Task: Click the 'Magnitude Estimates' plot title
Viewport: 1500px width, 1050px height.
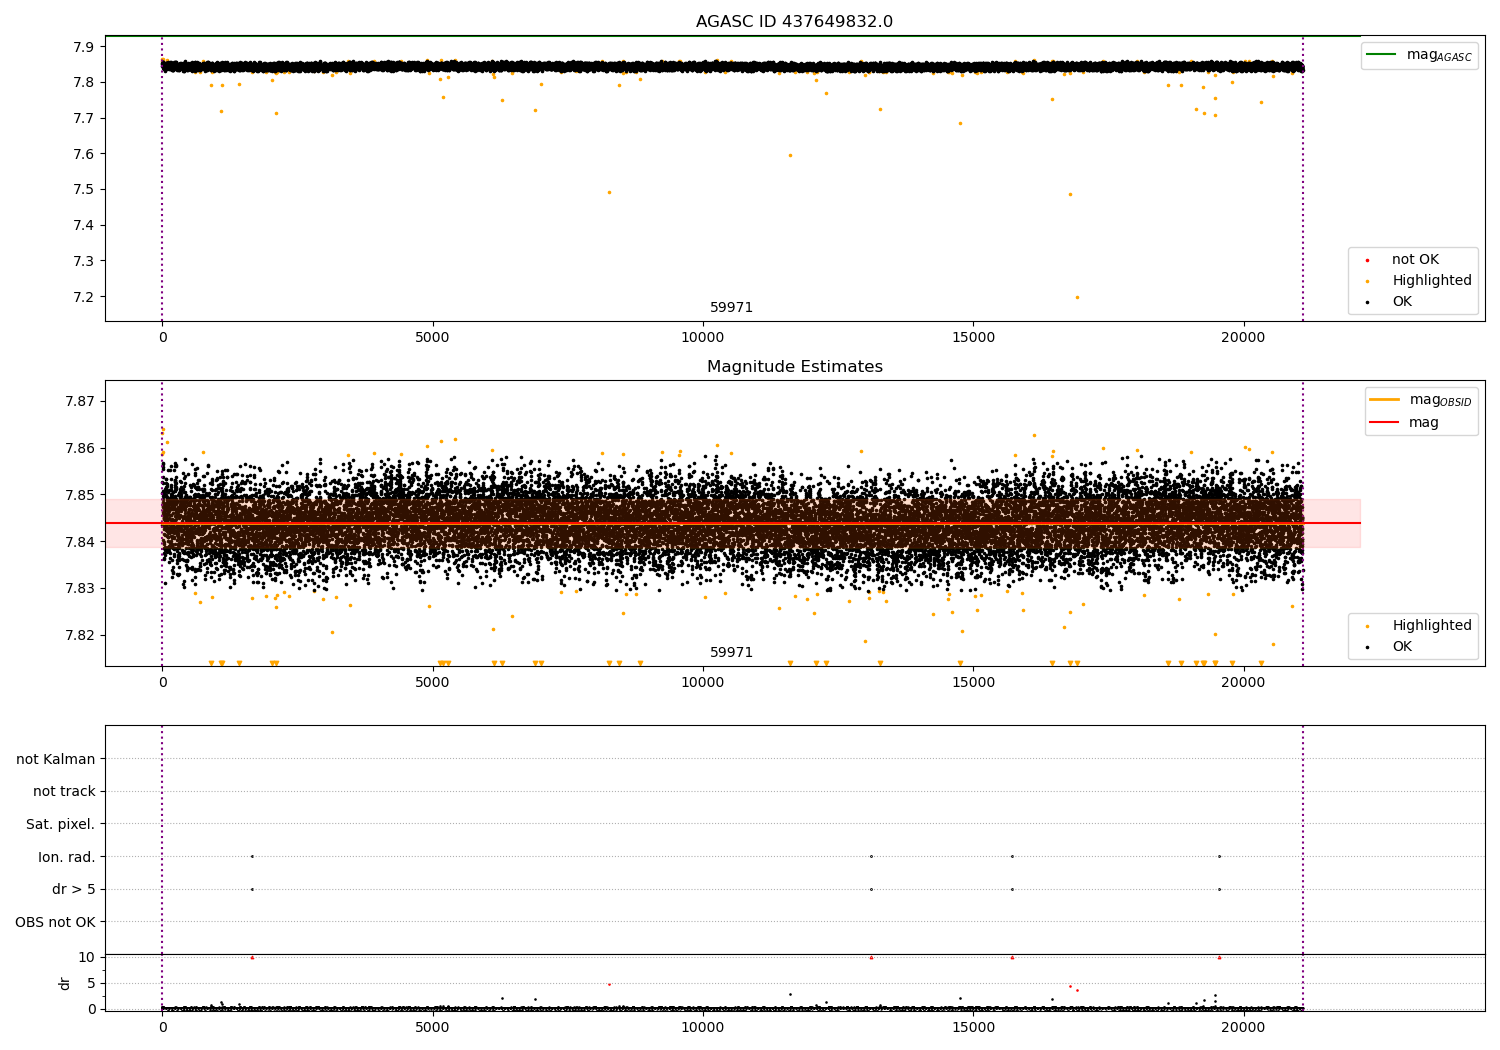Action: point(794,367)
